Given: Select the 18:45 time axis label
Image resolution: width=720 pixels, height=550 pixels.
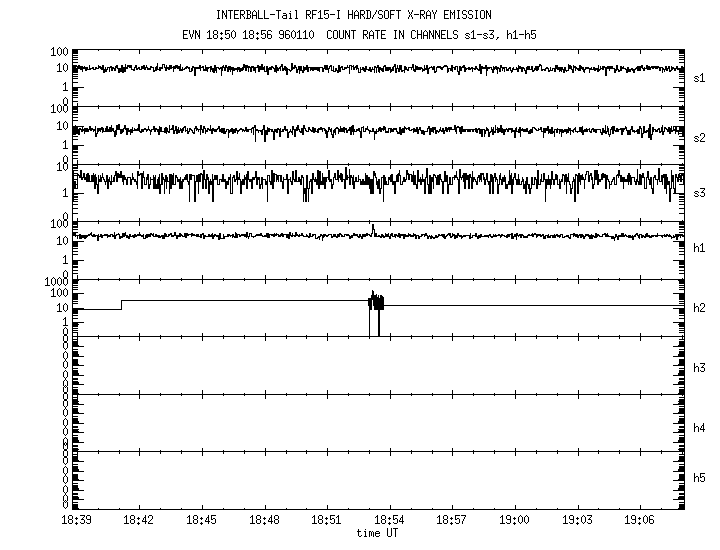Looking at the screenshot, I should point(201,521).
